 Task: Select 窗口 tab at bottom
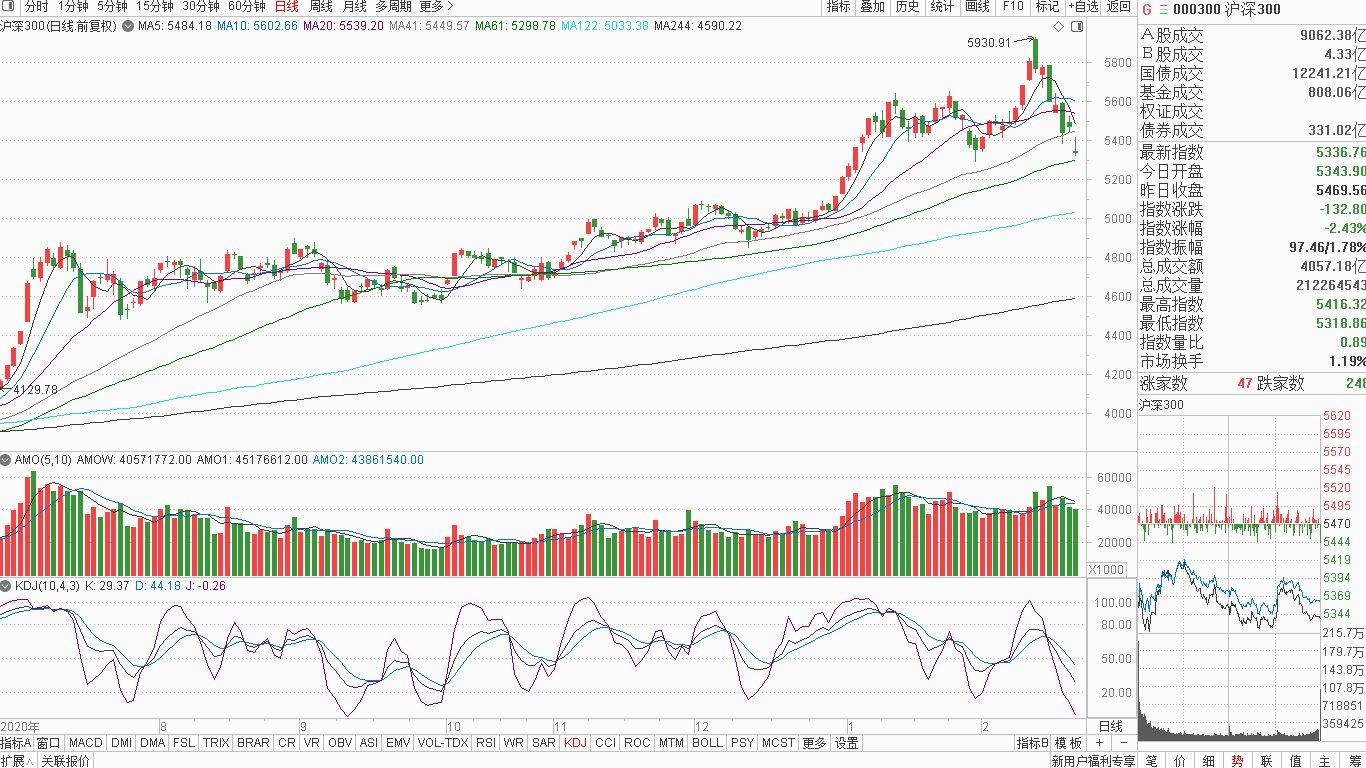pos(49,743)
